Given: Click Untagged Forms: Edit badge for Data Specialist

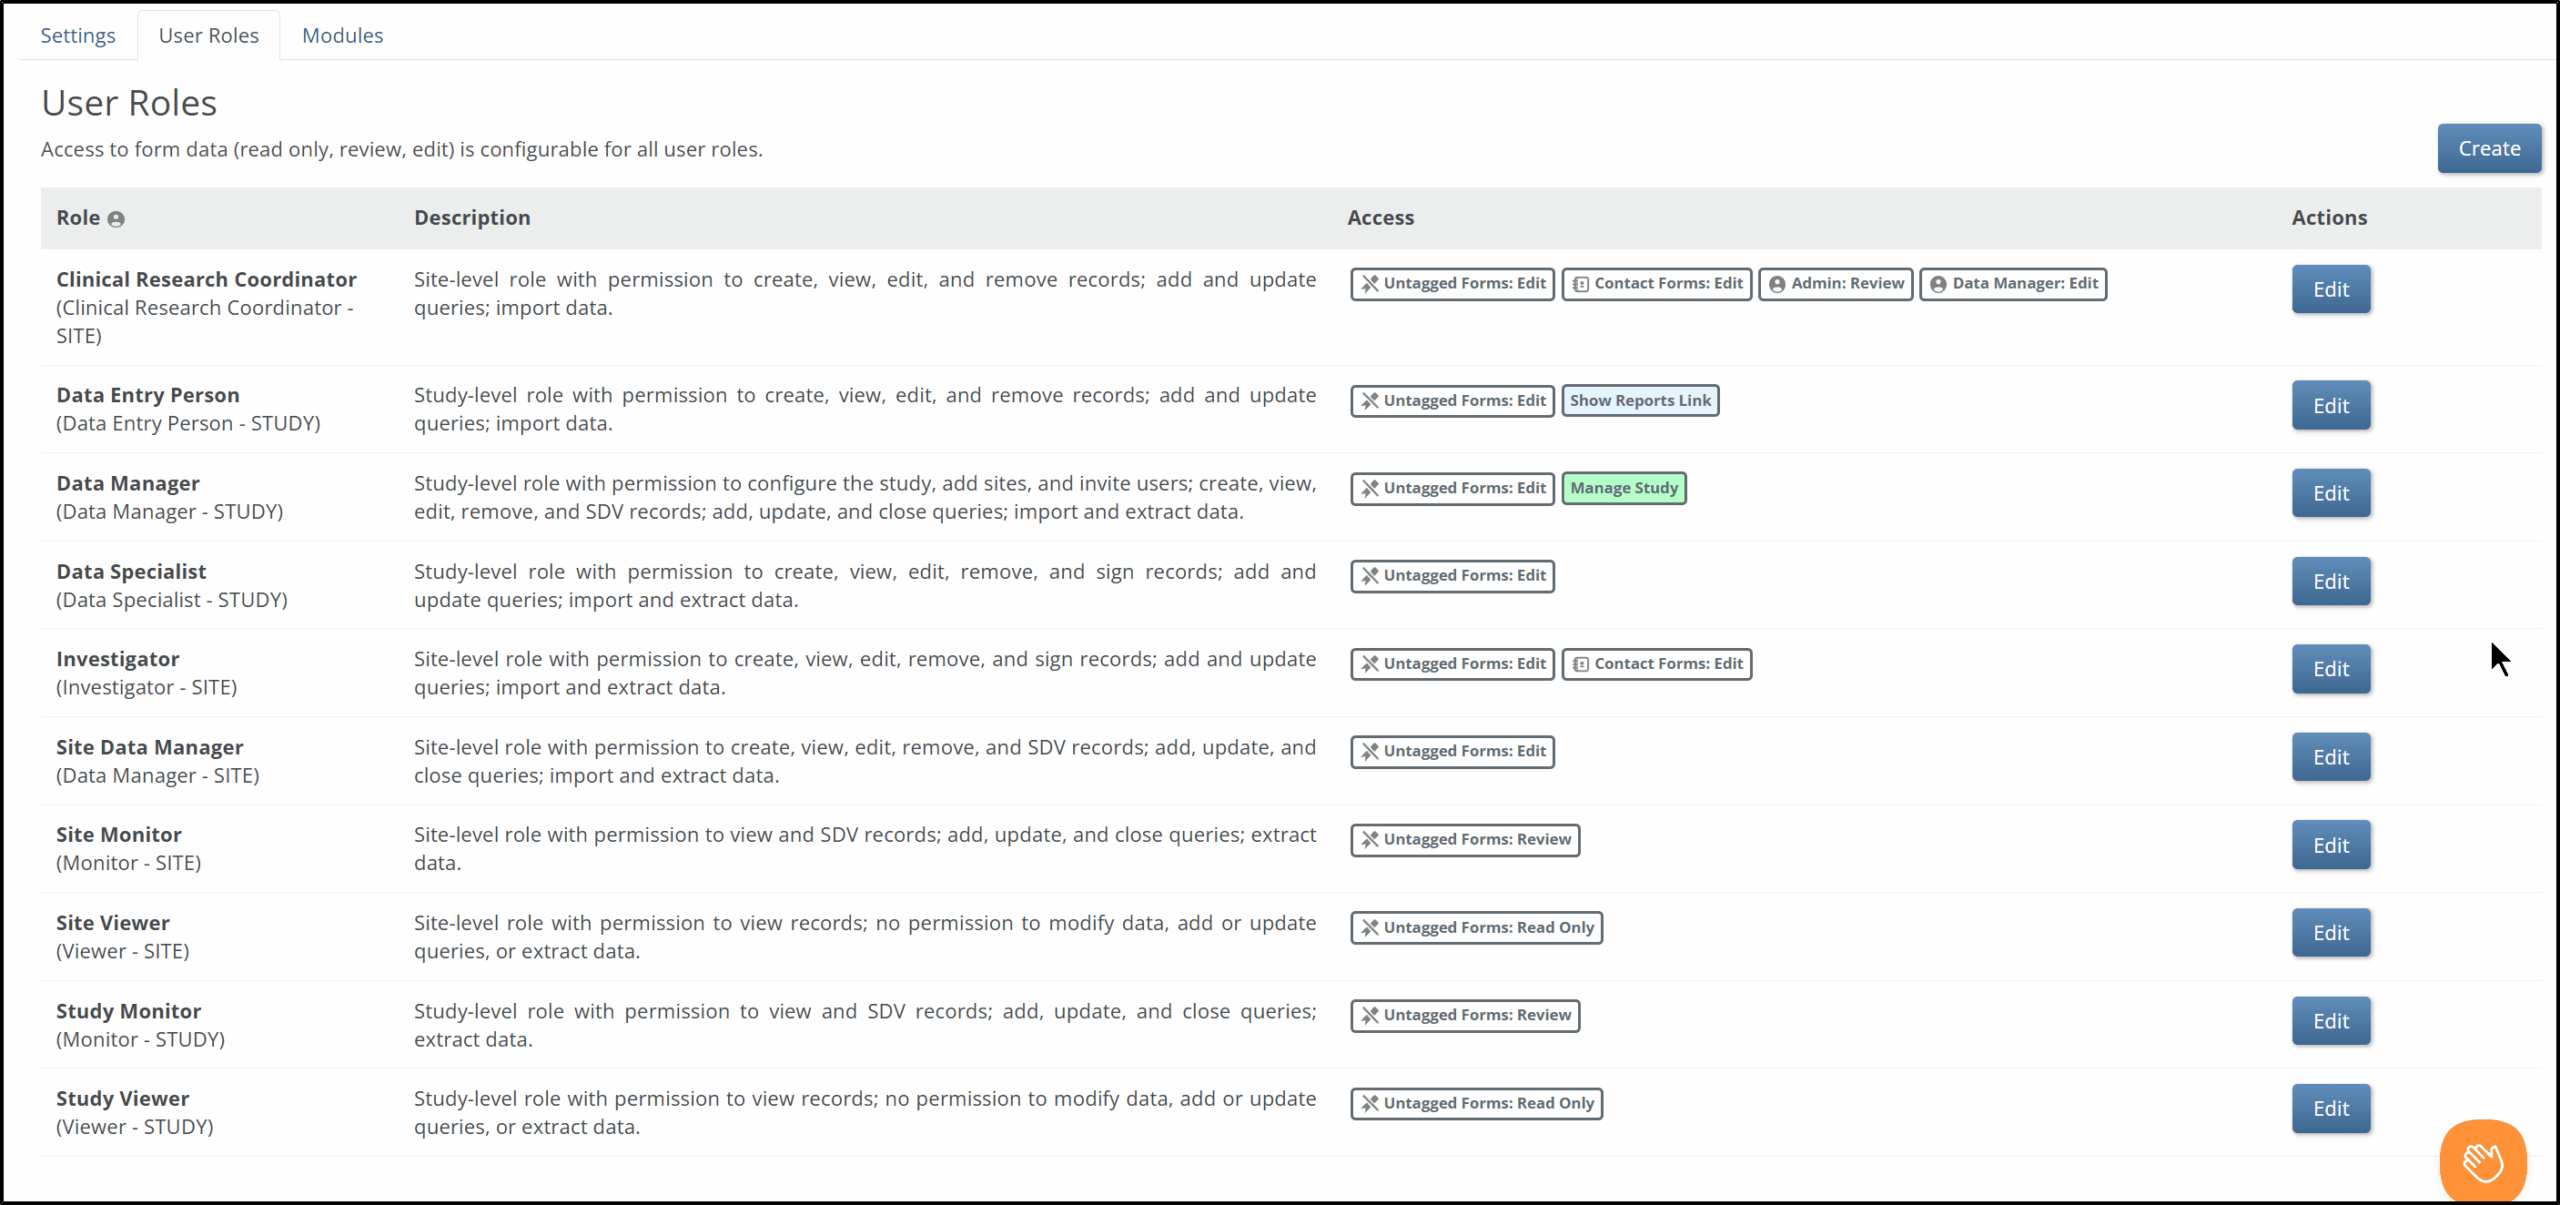Looking at the screenshot, I should (x=1452, y=576).
